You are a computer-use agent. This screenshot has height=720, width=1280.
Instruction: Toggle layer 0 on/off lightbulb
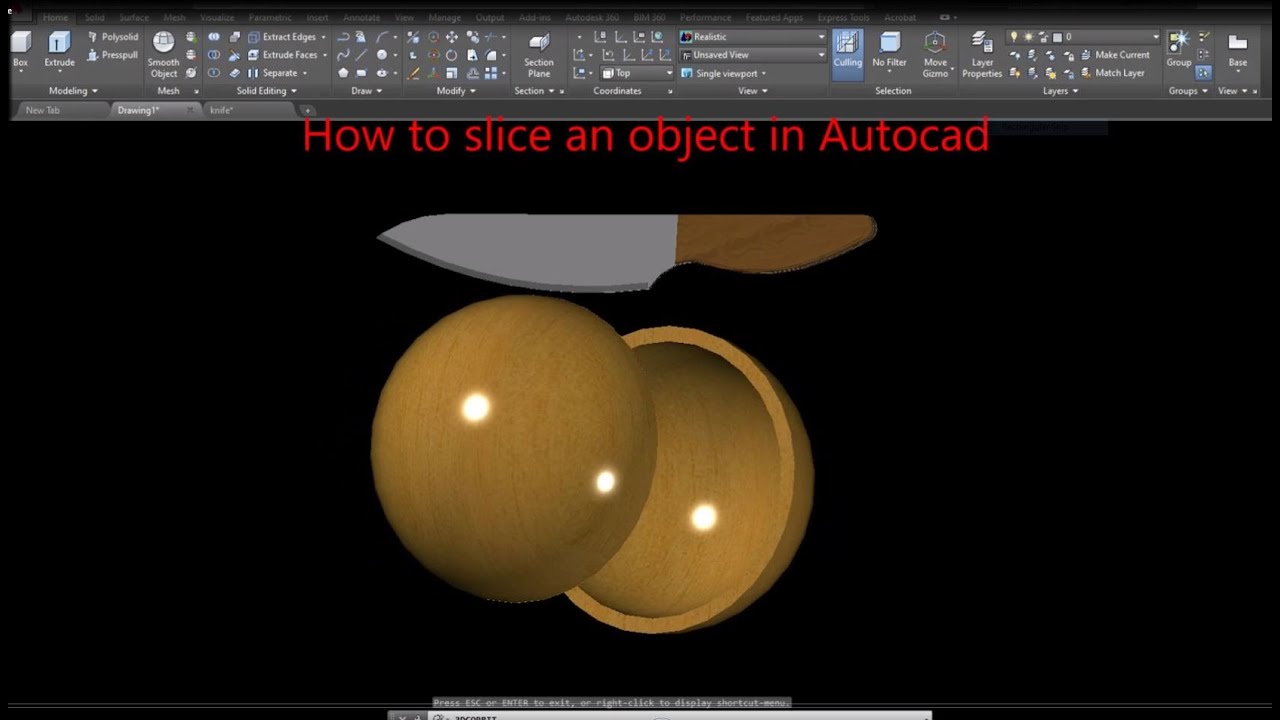pyautogui.click(x=1013, y=37)
